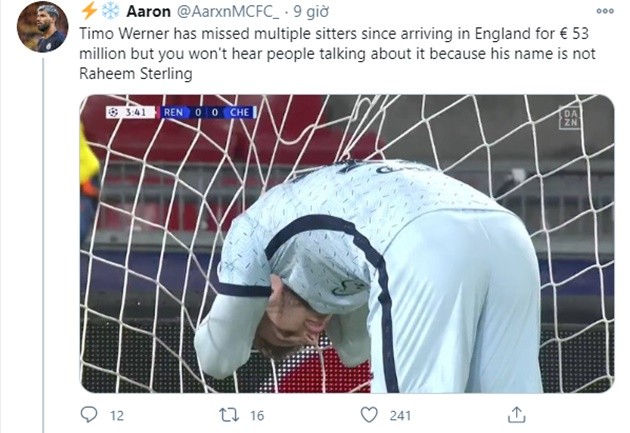This screenshot has height=433, width=630.
Task: Click the REN team label on the scoreboard
Action: (x=174, y=112)
